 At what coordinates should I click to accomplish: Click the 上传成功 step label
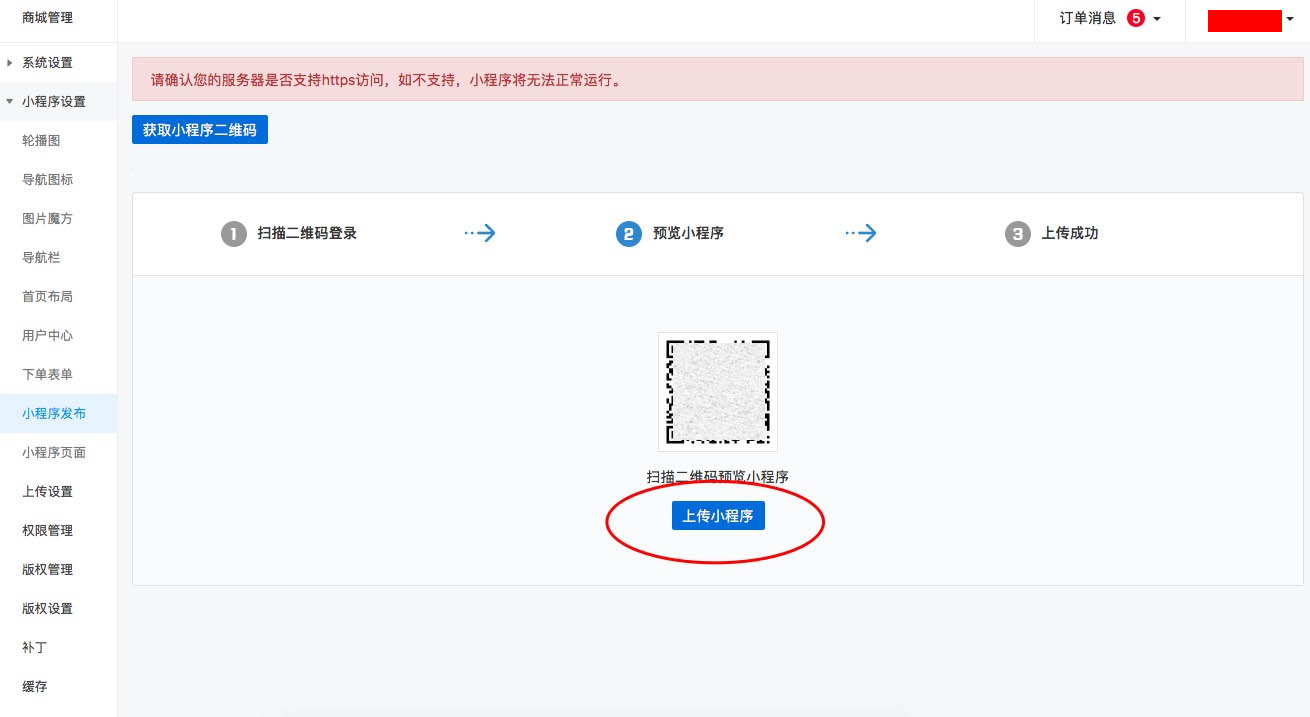(x=1070, y=233)
